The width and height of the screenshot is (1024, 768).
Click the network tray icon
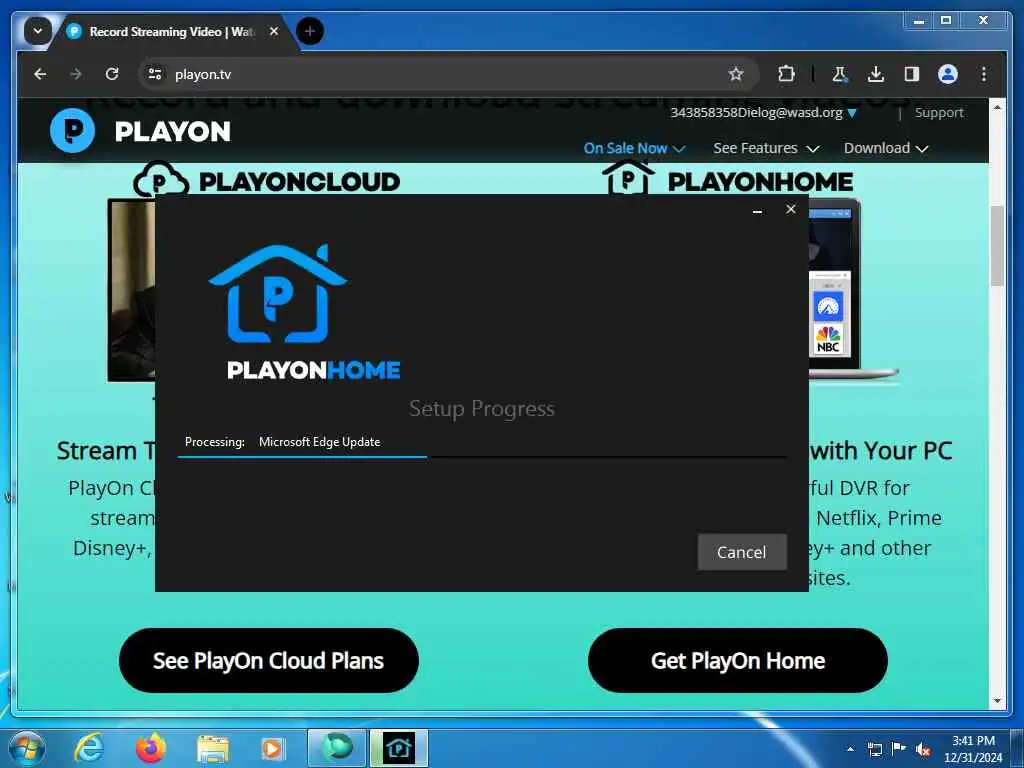tap(874, 750)
